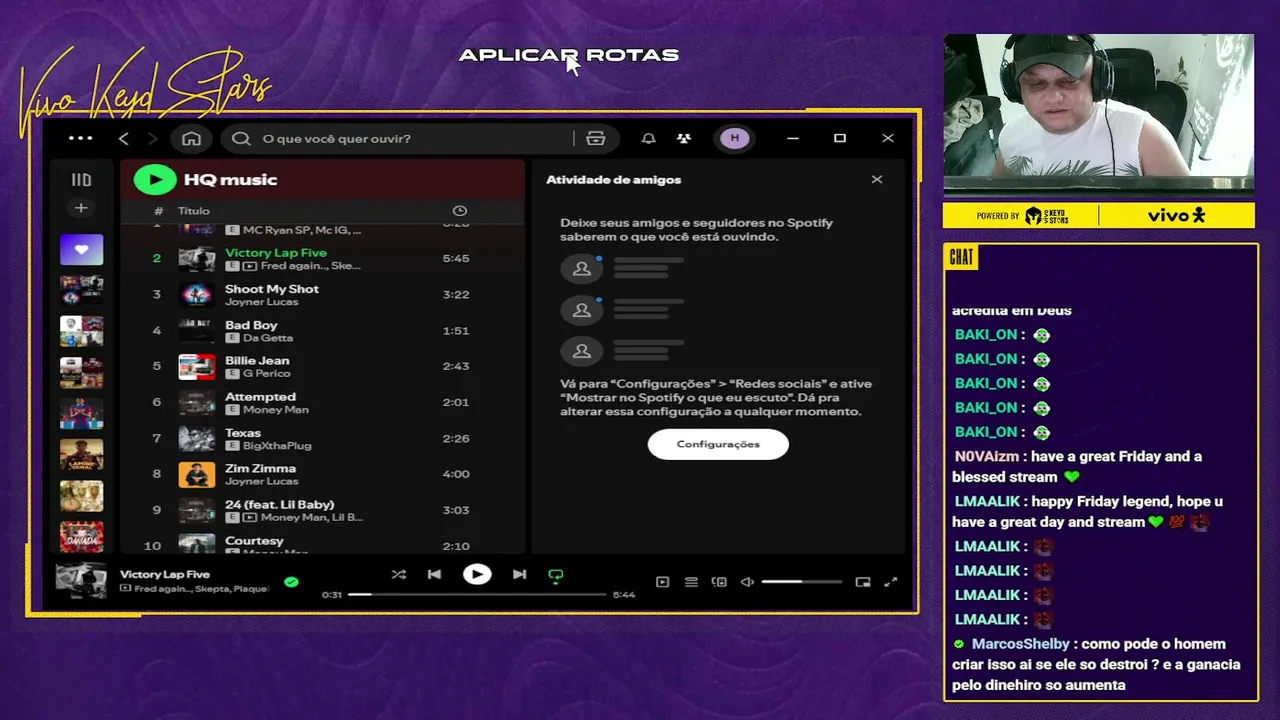Create a playlist with the plus icon

click(81, 208)
